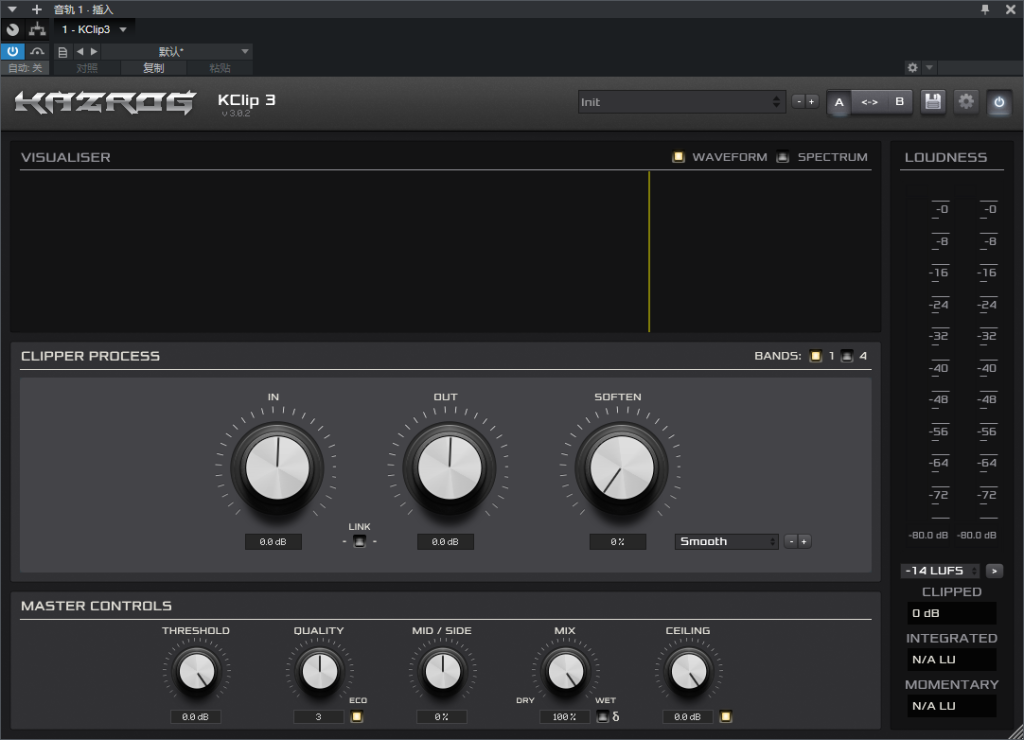Click the KClip save preset floppy icon
The width and height of the screenshot is (1024, 740).
pyautogui.click(x=933, y=102)
